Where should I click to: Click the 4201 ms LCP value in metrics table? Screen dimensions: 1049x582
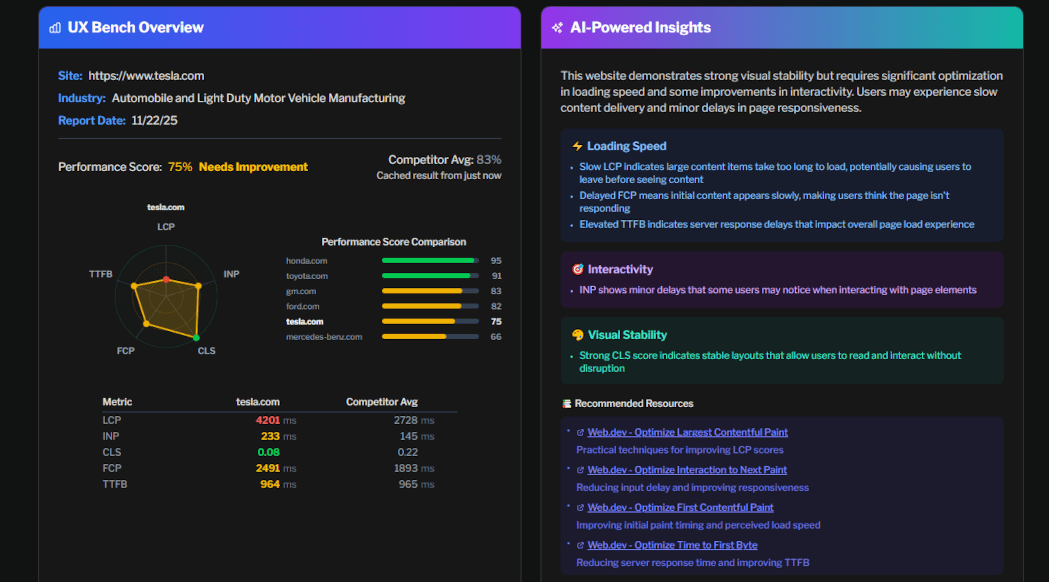click(x=269, y=420)
